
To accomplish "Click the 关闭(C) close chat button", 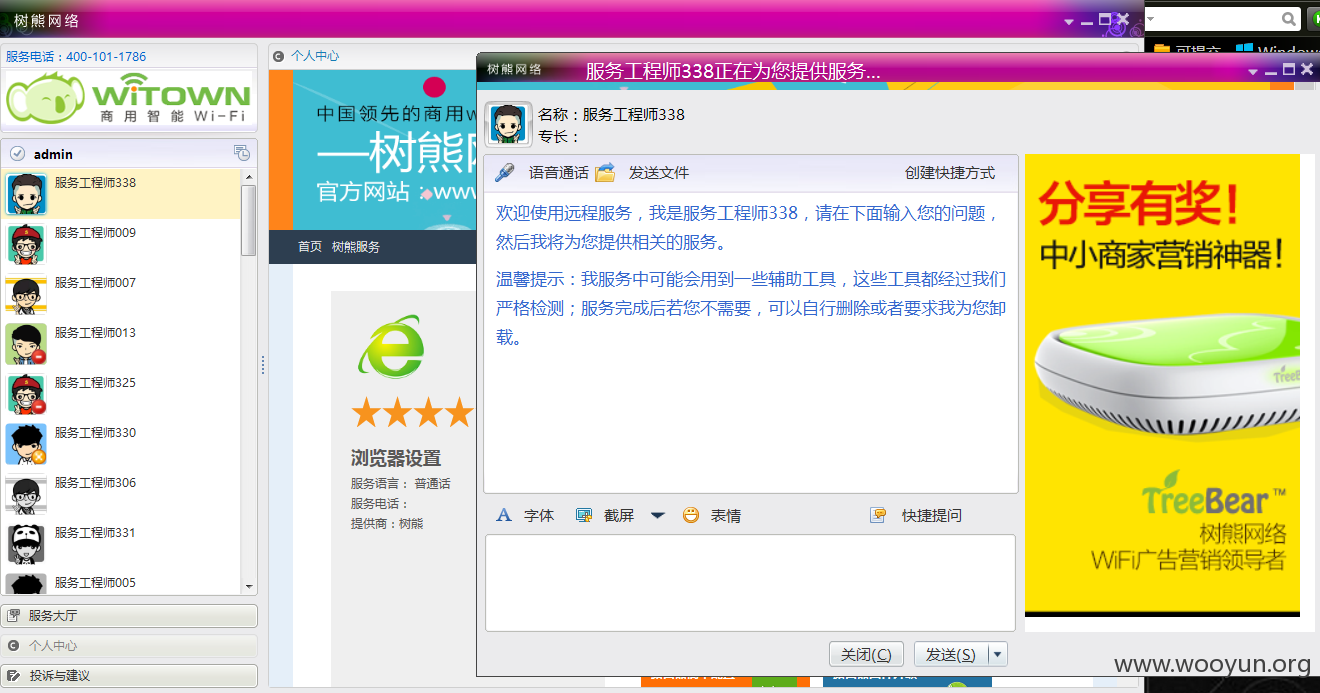I will 866,655.
